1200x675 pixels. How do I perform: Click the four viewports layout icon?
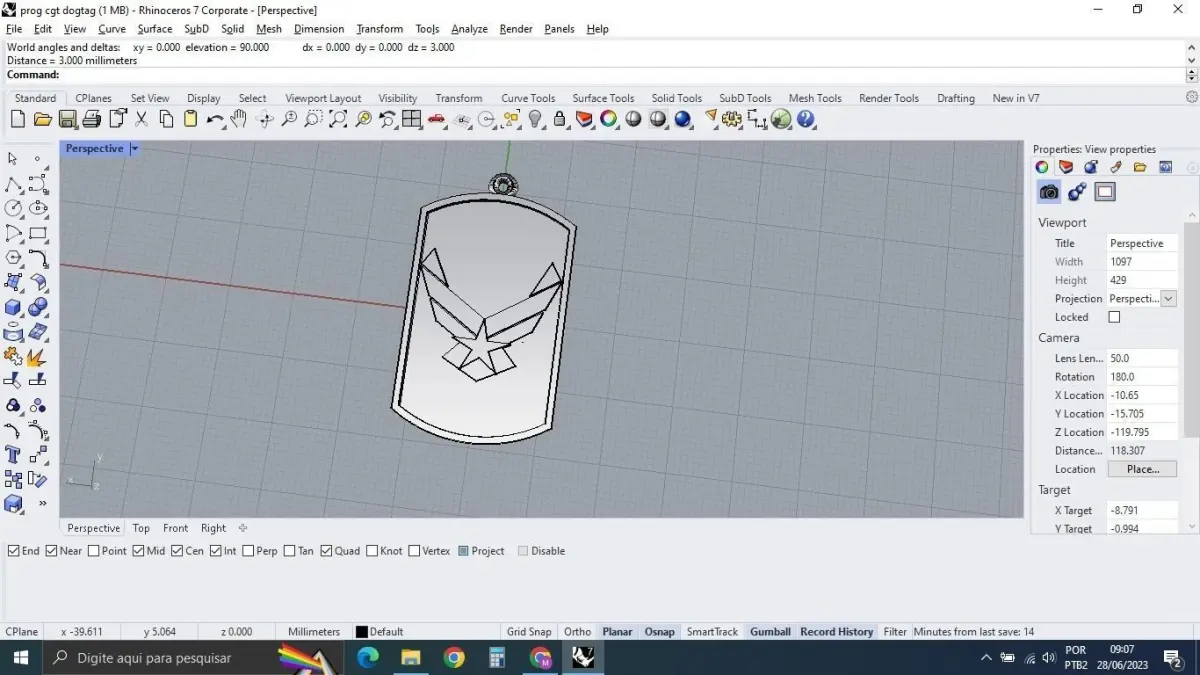412,119
